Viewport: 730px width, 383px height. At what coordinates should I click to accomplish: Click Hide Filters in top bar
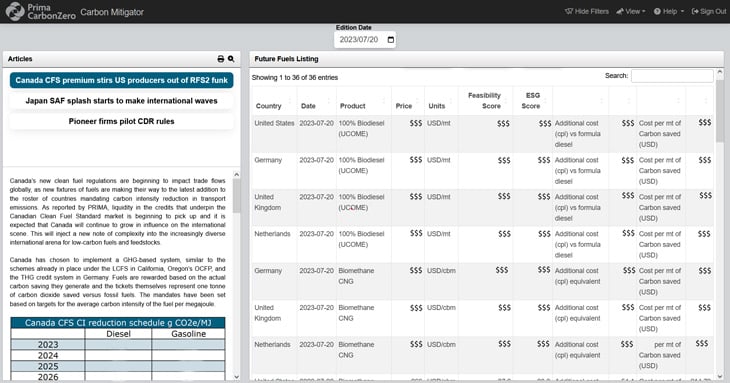(587, 12)
